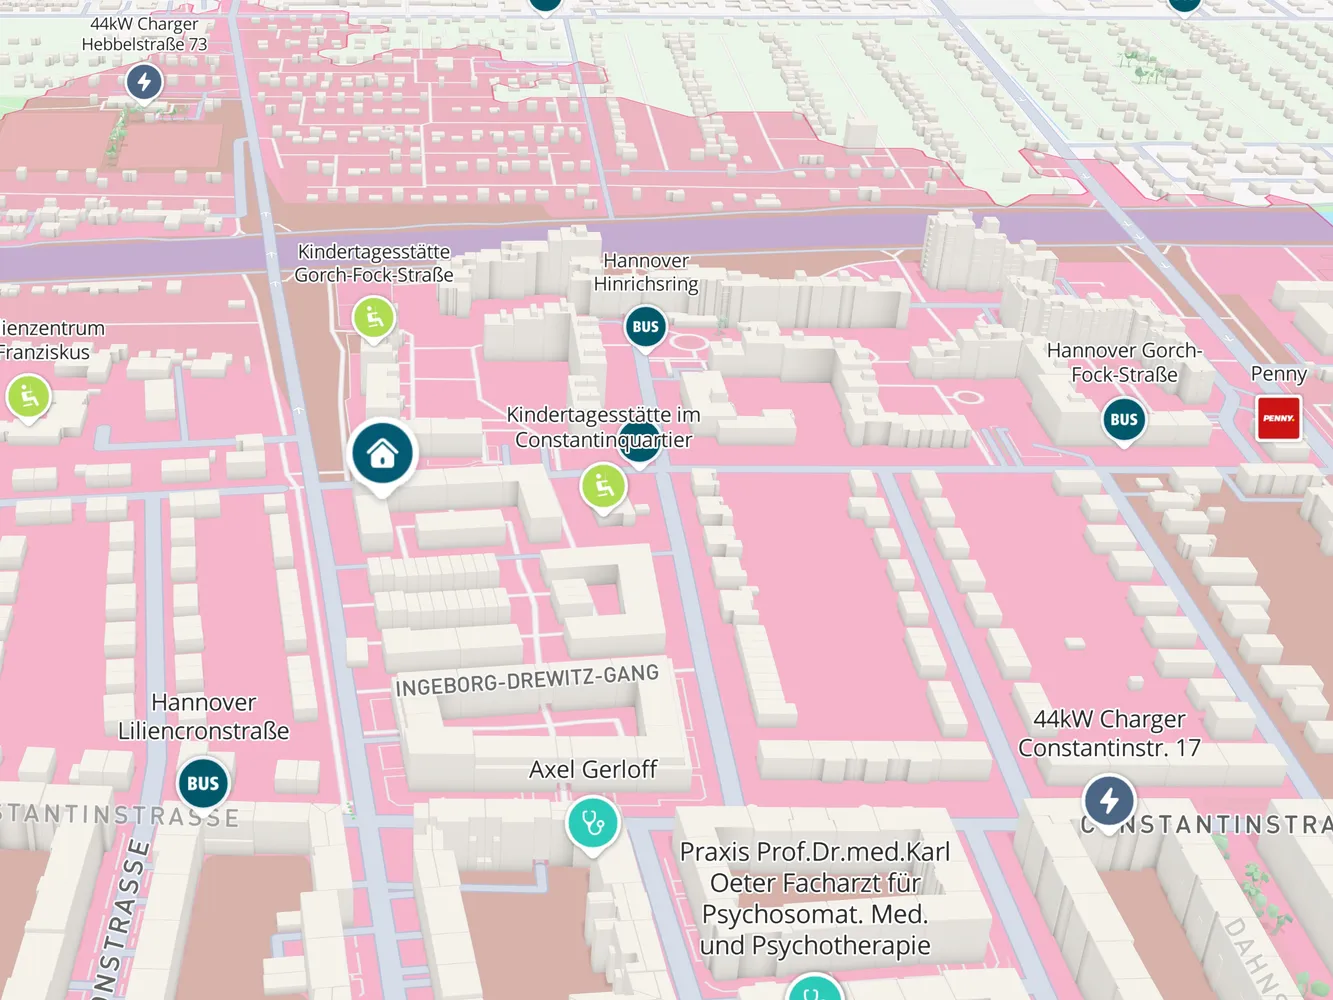Image resolution: width=1333 pixels, height=1000 pixels.
Task: Tap the Axel Gerloff stethoscope marker
Action: [x=593, y=824]
